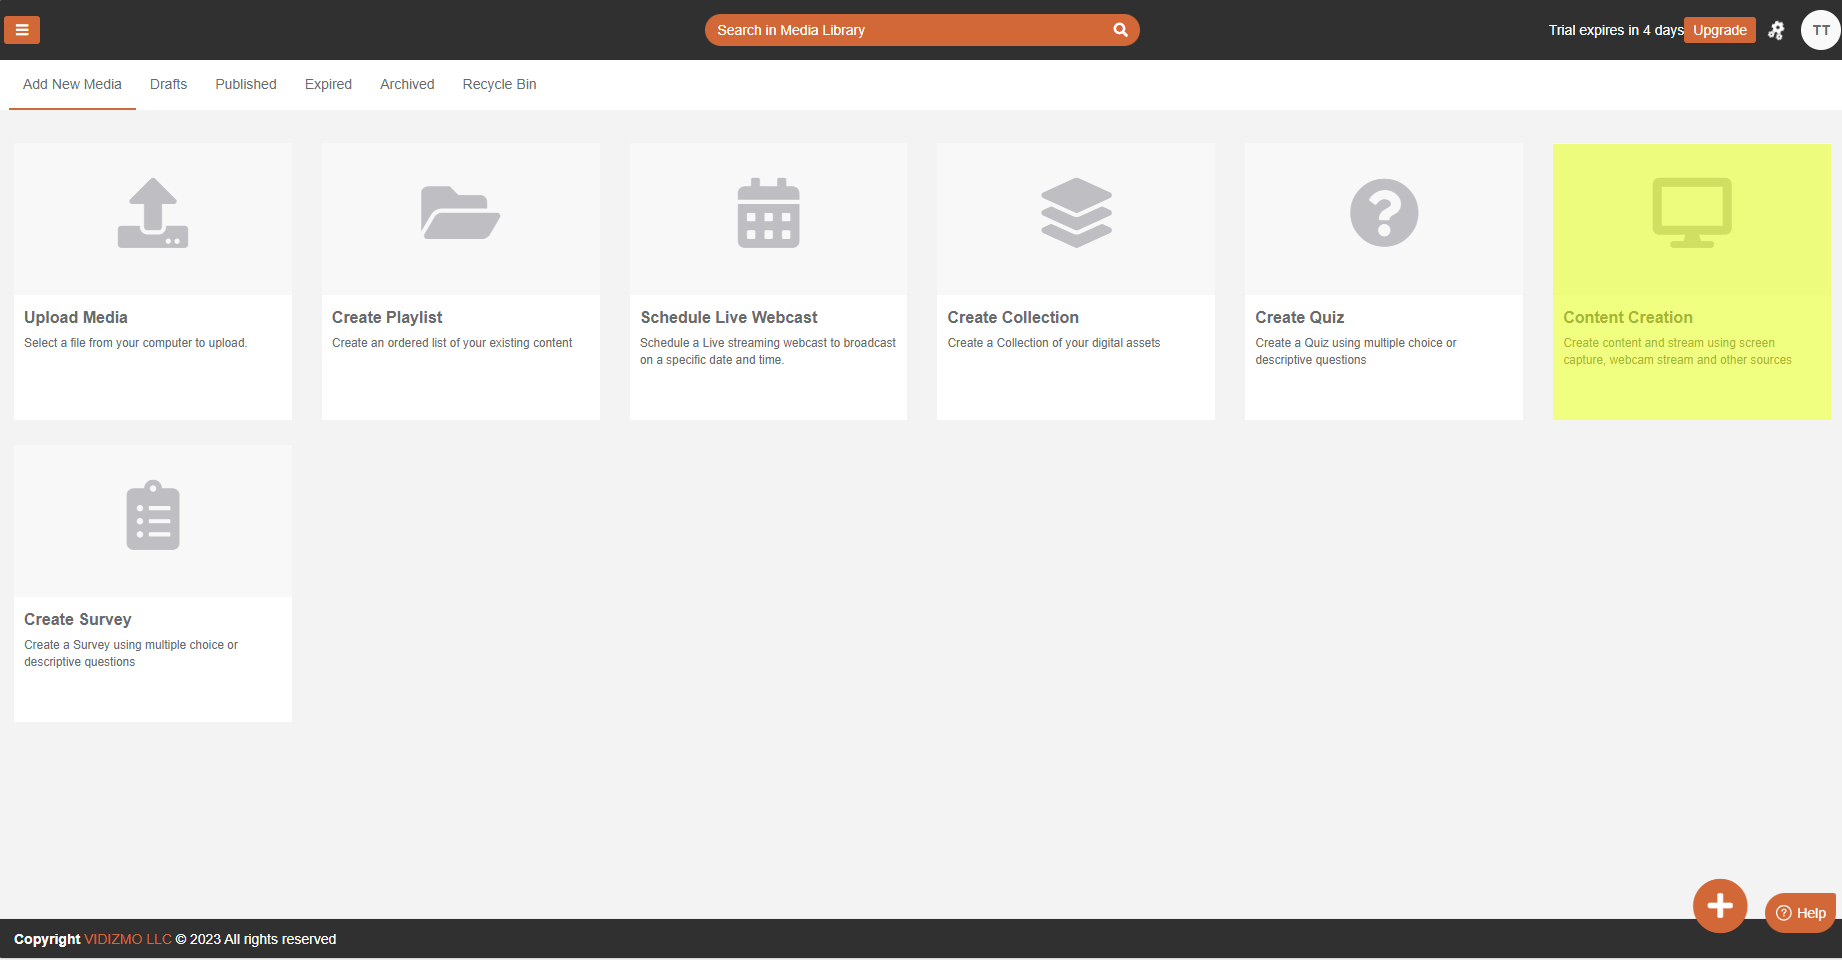Click the Search in Media Library field
This screenshot has width=1842, height=960.
pos(900,30)
